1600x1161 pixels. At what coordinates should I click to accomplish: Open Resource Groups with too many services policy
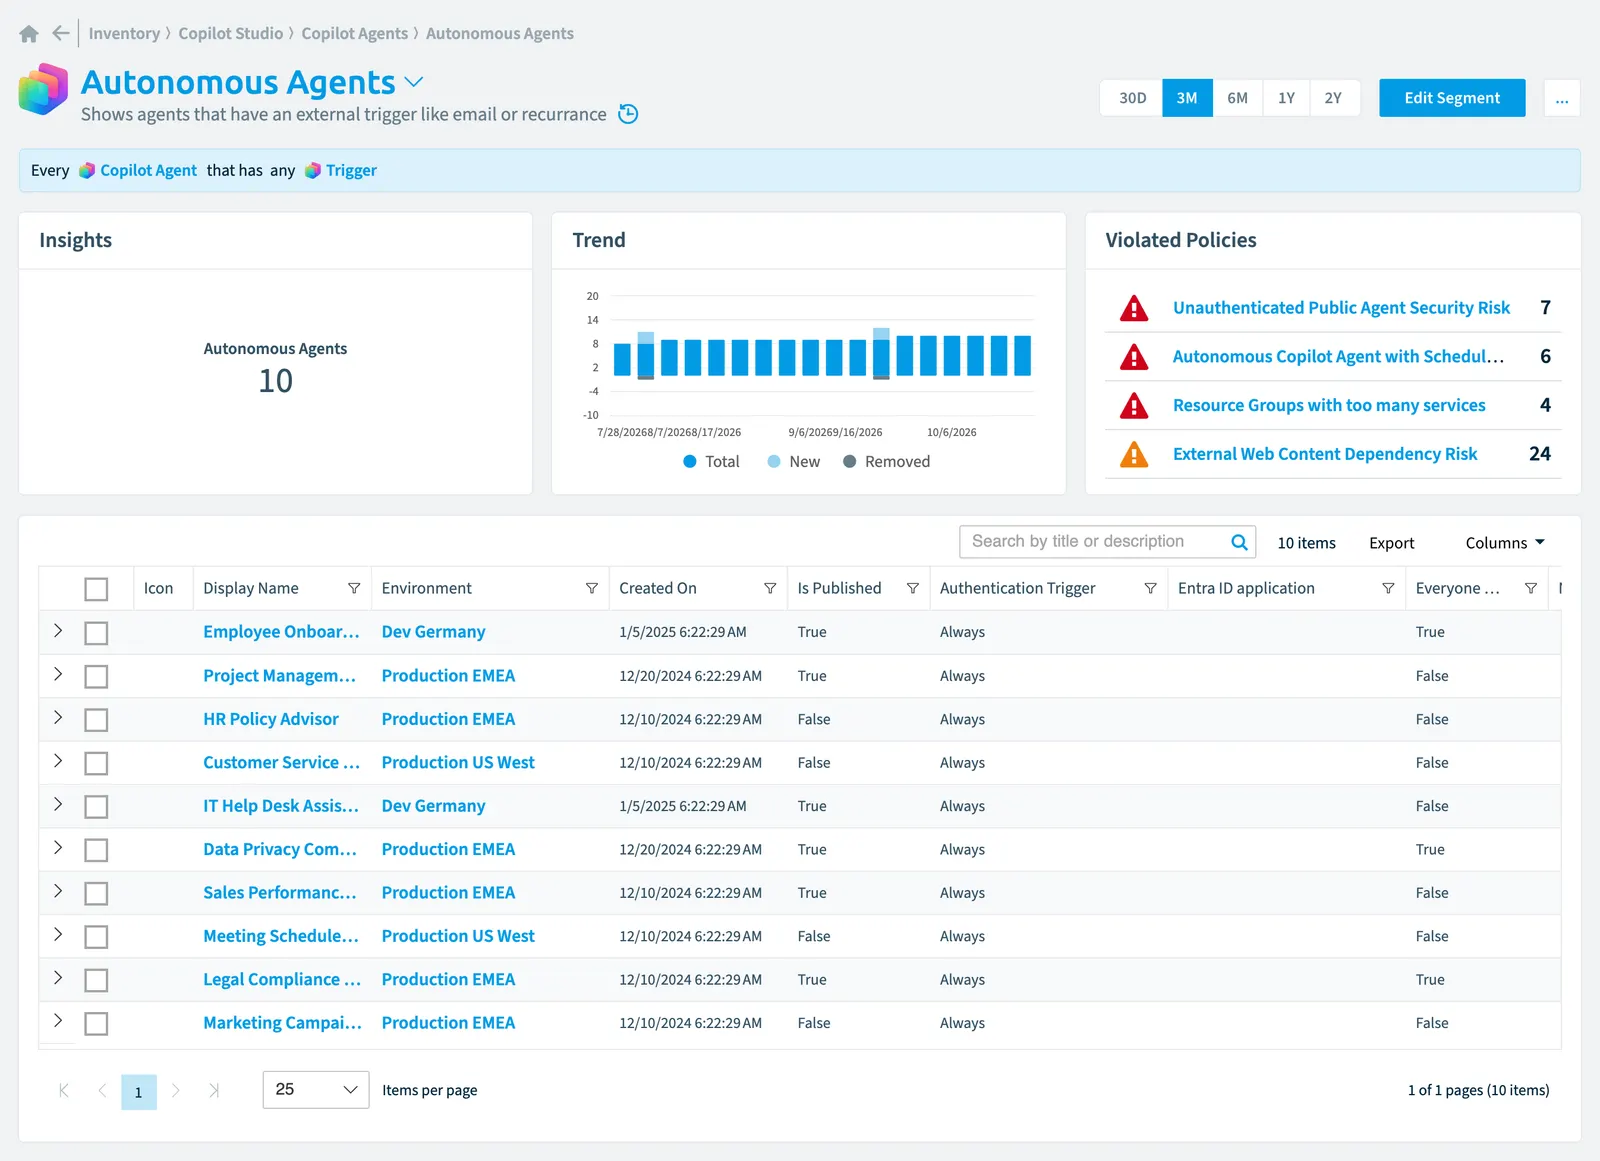click(1329, 405)
